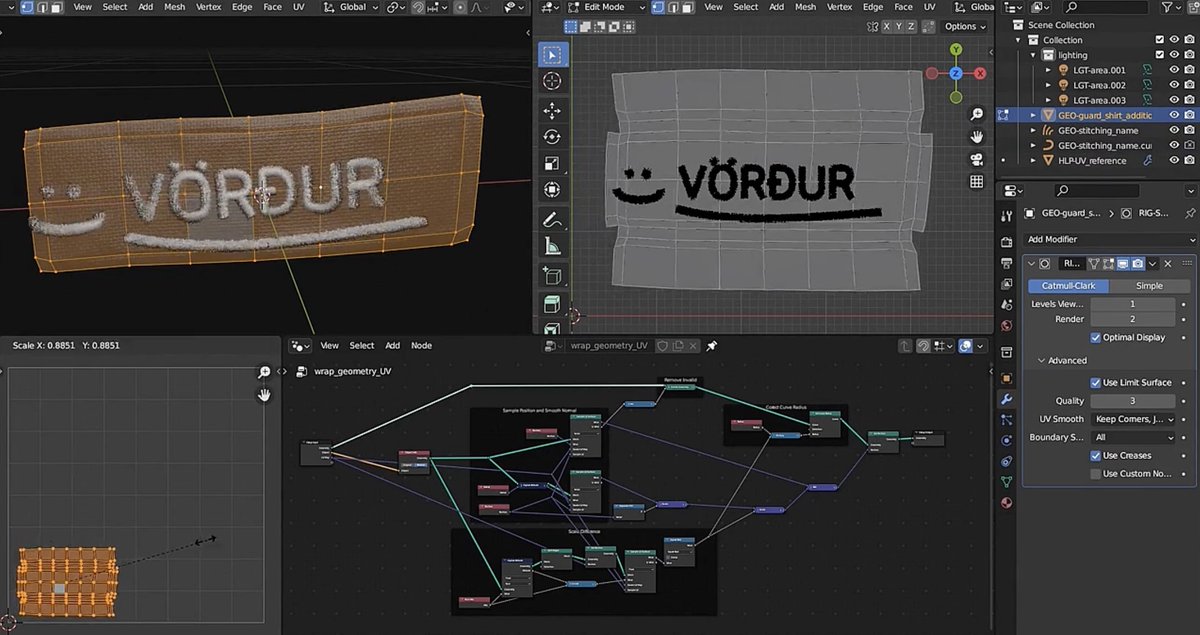Open the Node menu in node editor
This screenshot has width=1200, height=635.
(421, 345)
